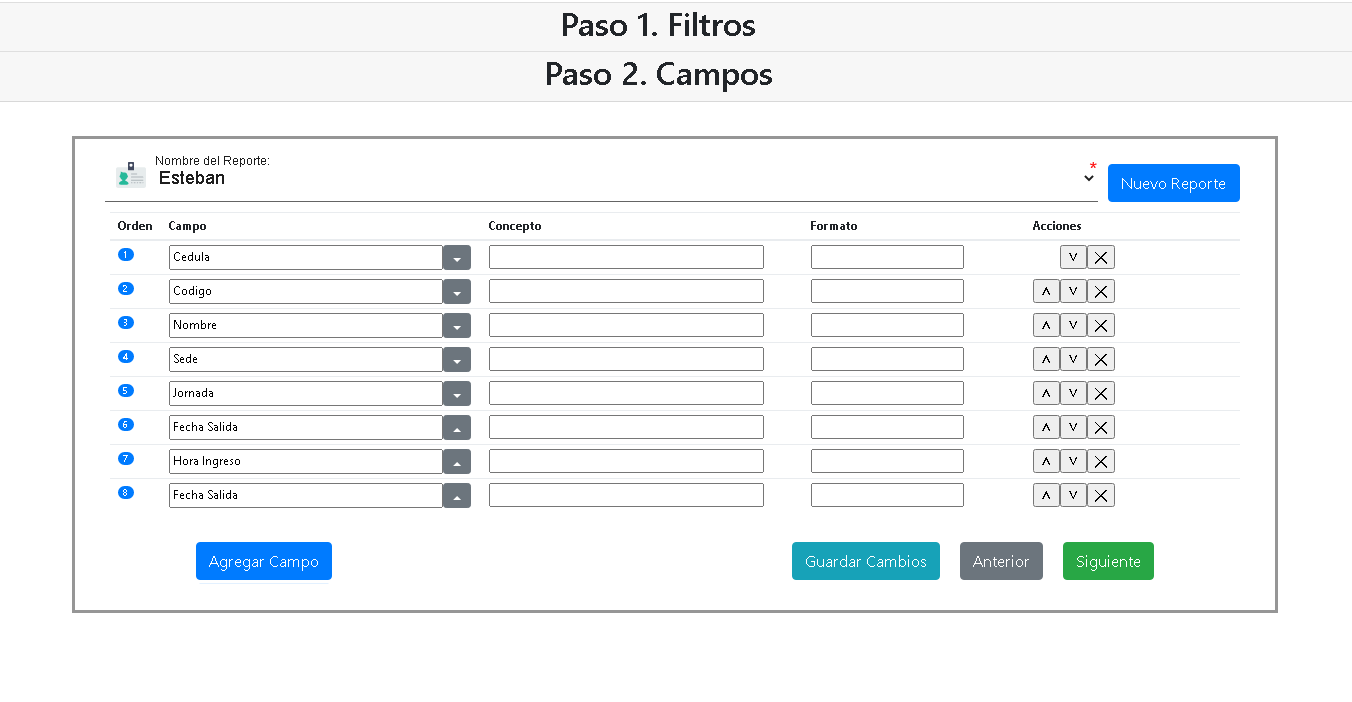
Task: Click the ID card icon beside the report name
Action: point(130,173)
